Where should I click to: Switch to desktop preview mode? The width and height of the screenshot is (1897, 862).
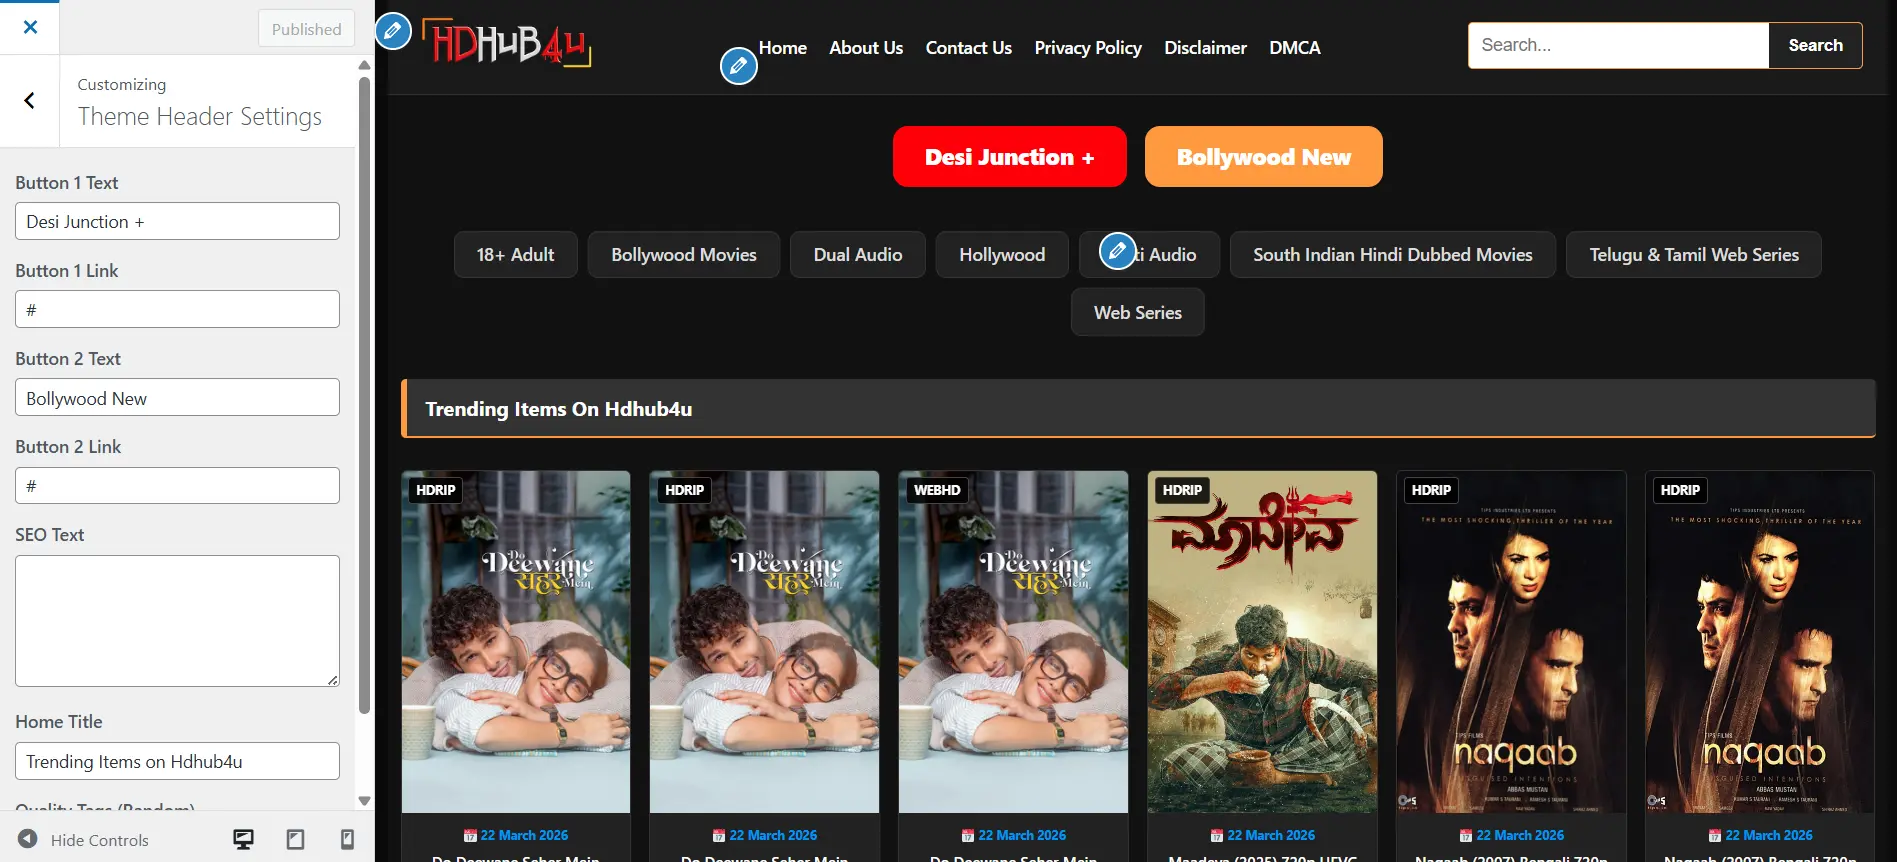tap(243, 839)
